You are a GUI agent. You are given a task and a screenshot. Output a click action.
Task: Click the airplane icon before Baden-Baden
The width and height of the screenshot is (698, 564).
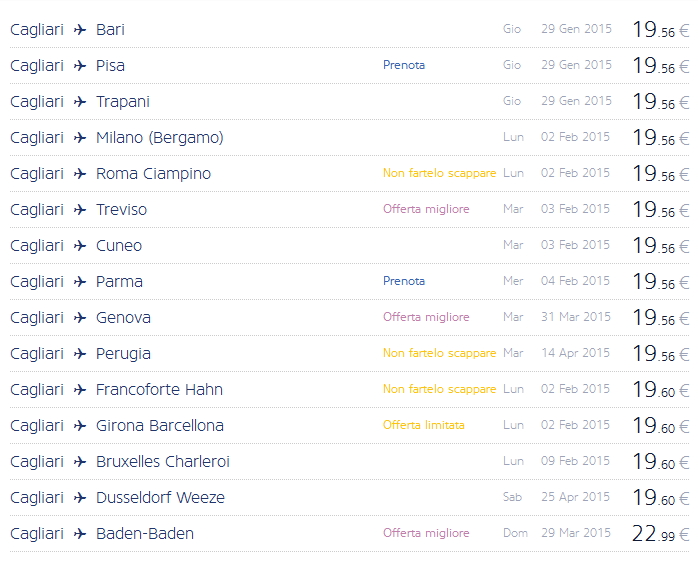tap(80, 534)
